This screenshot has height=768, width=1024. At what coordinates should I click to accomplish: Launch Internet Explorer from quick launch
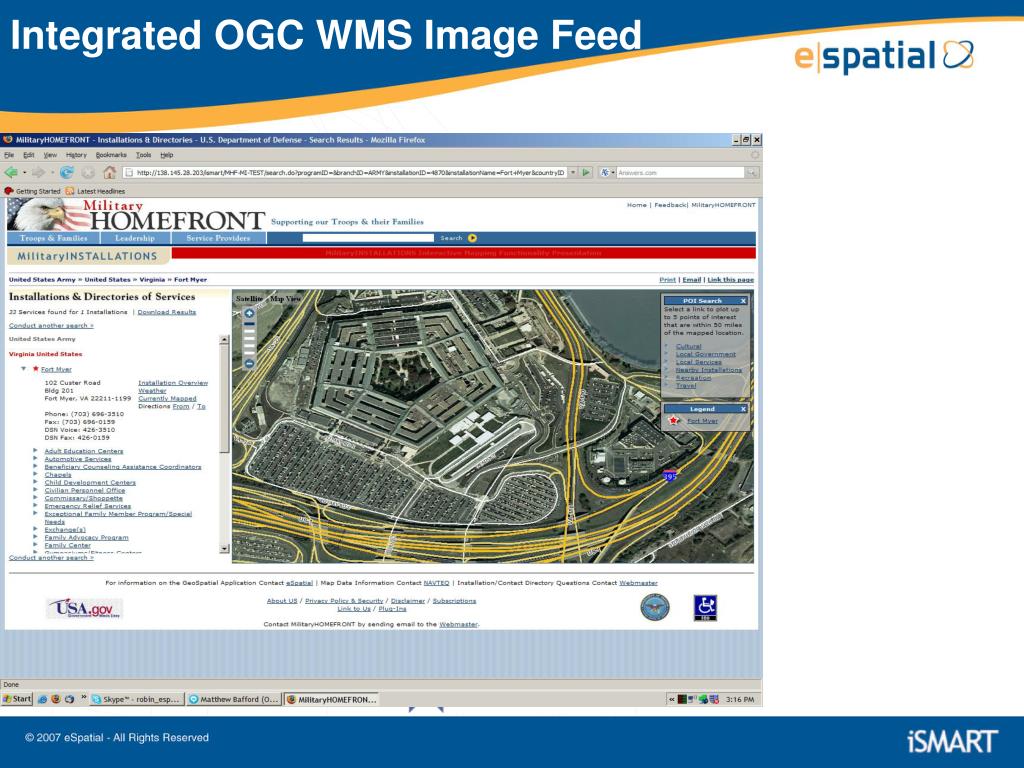click(42, 699)
